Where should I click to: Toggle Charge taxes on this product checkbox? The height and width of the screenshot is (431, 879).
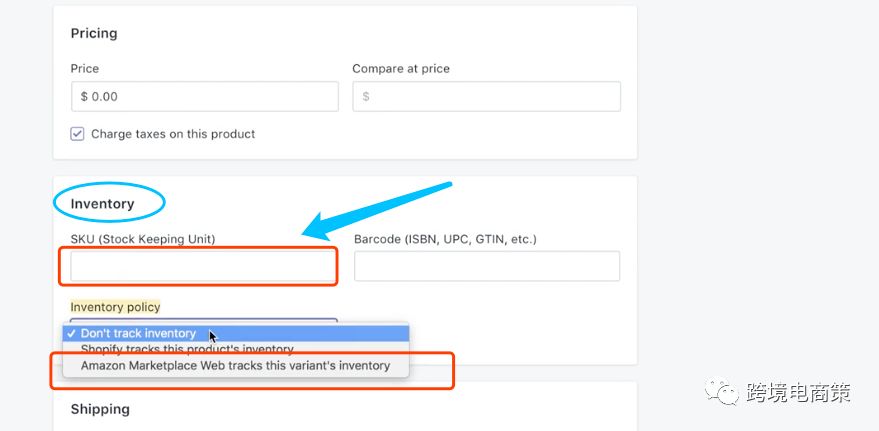(77, 134)
